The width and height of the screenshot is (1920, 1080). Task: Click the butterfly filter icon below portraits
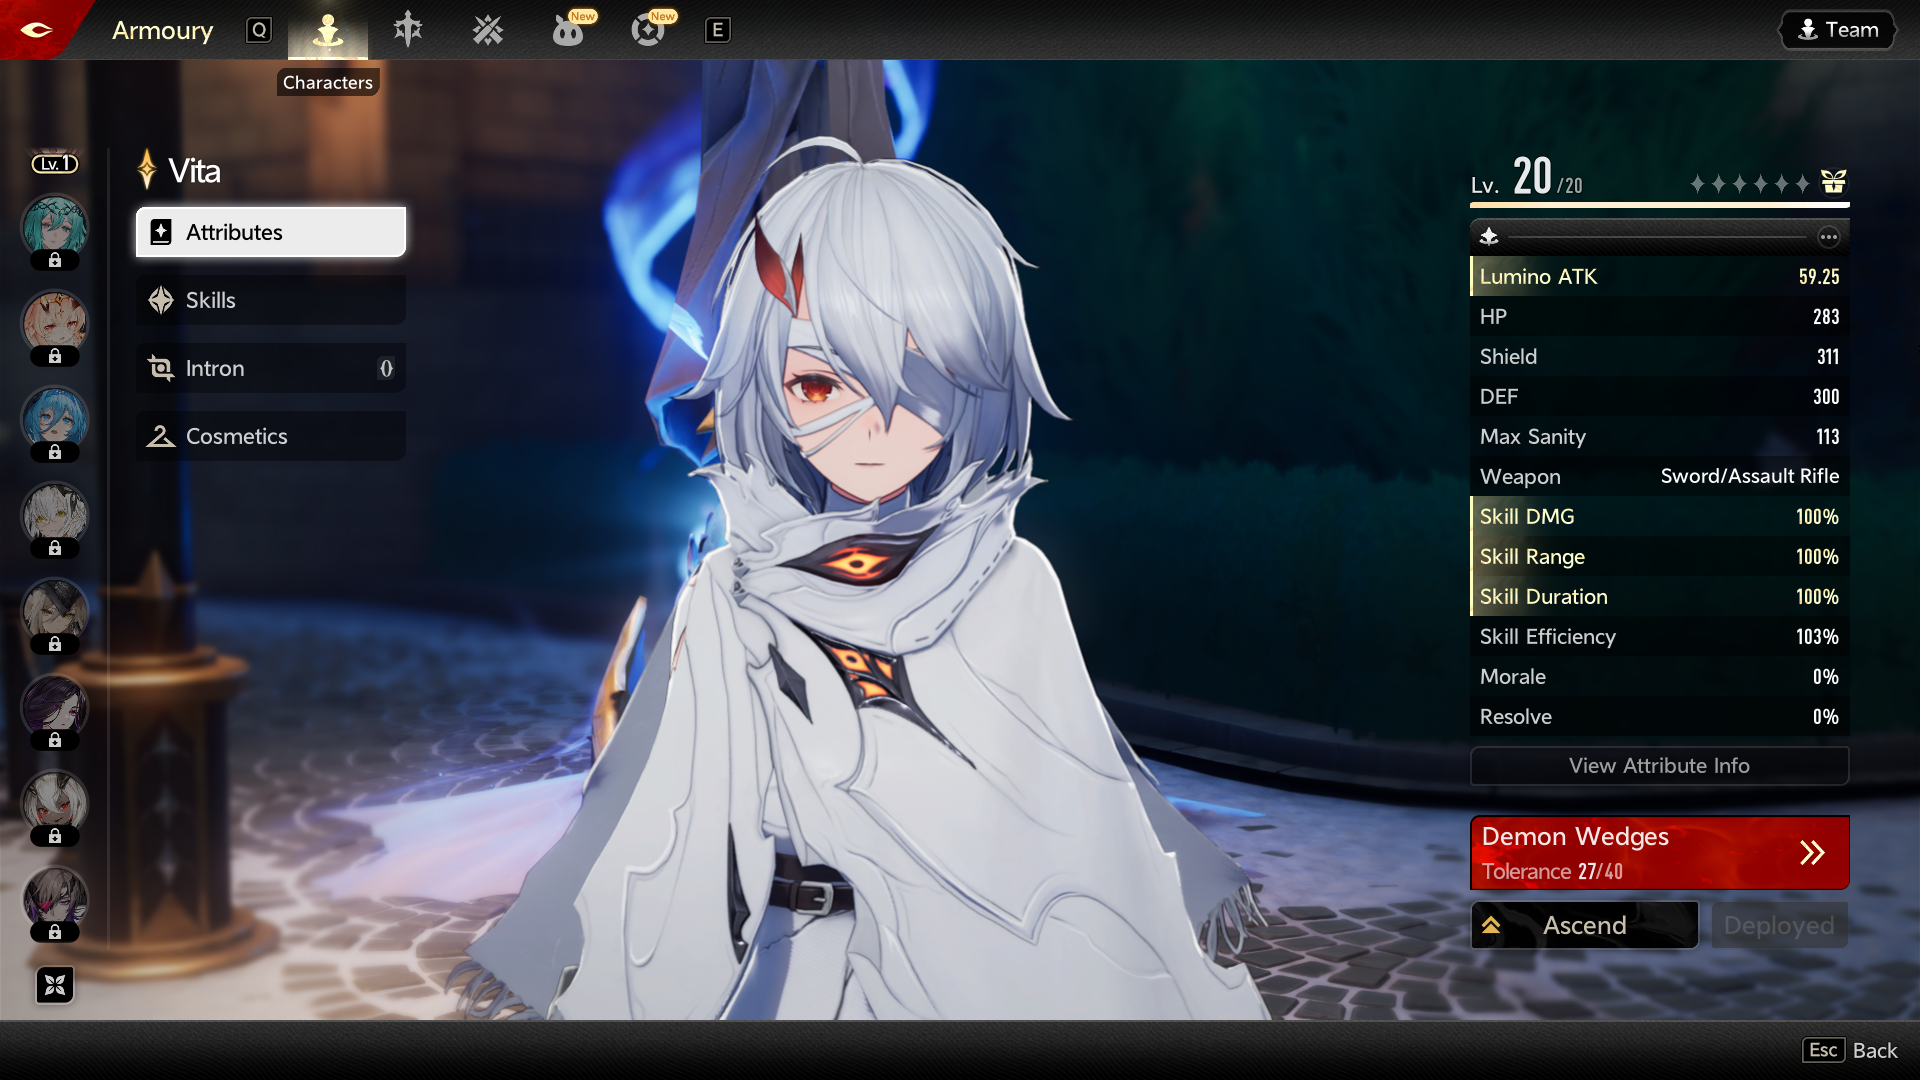click(x=55, y=985)
